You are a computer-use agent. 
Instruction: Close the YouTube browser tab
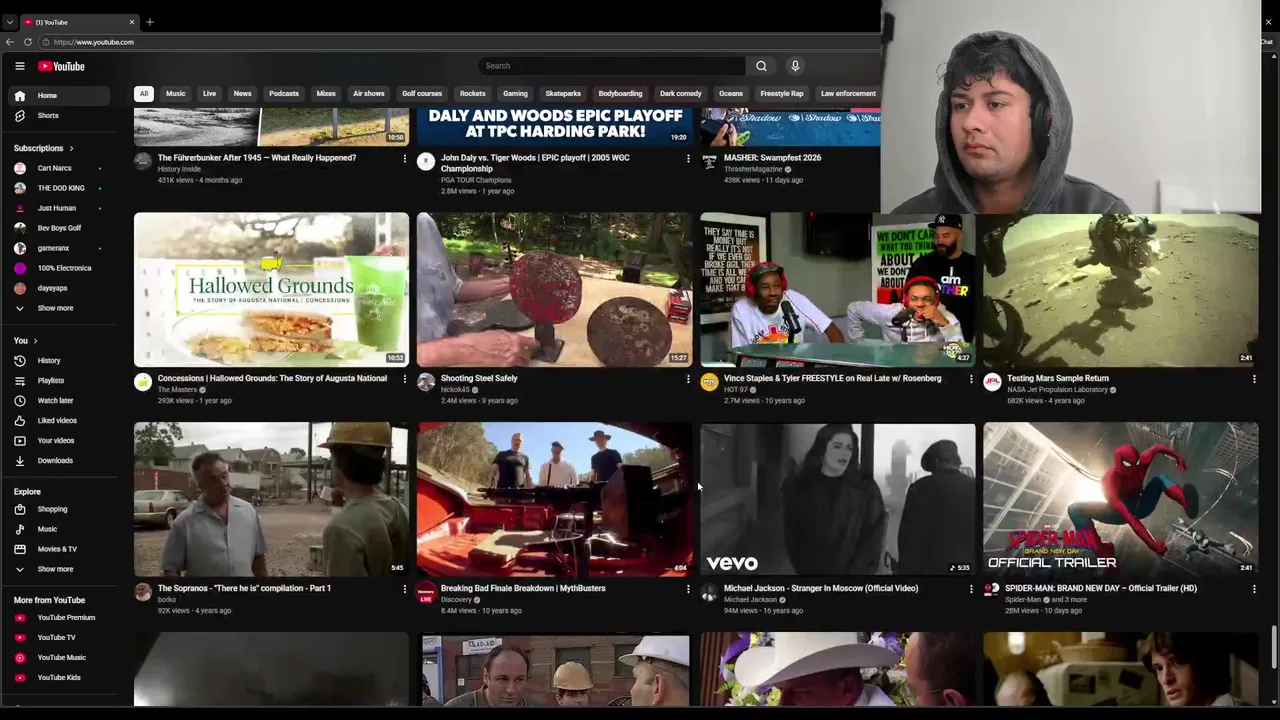point(131,22)
